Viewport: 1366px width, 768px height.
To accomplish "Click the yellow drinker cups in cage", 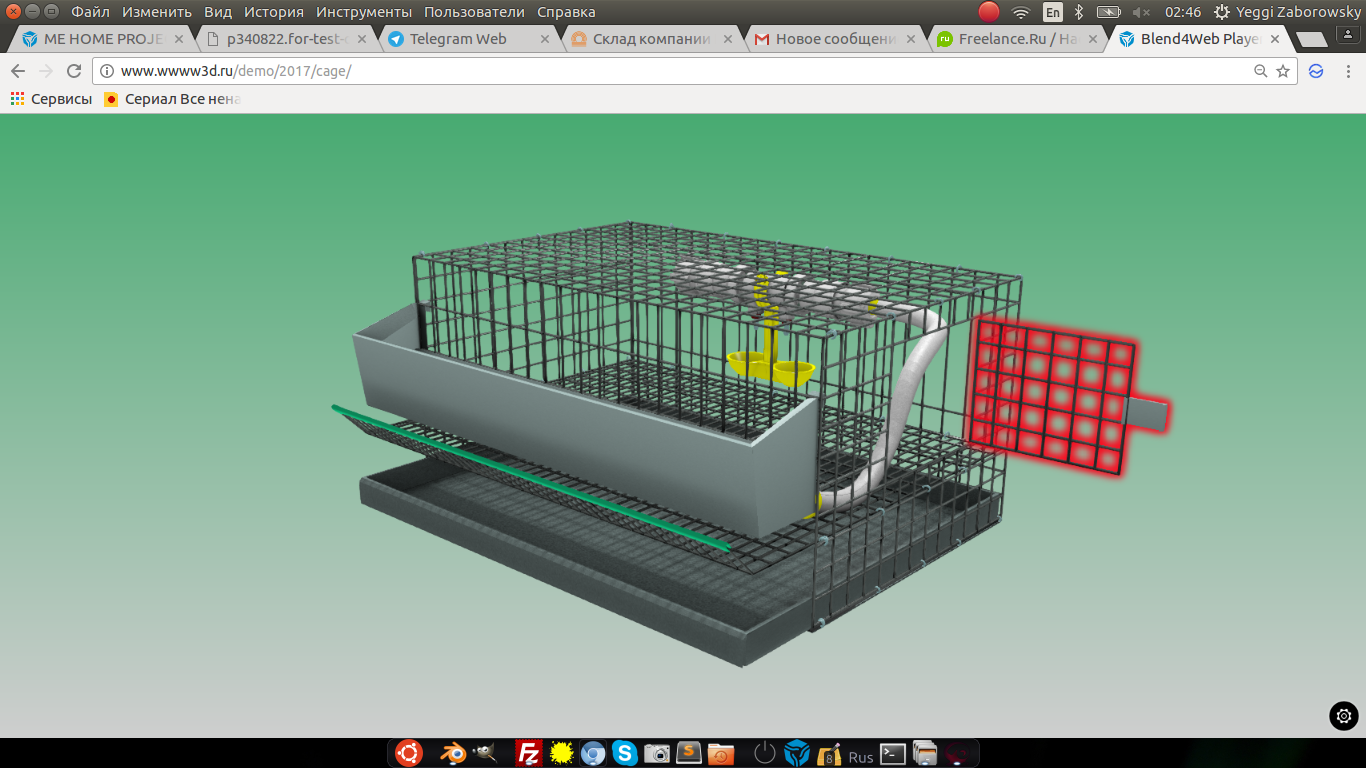I will click(x=771, y=367).
